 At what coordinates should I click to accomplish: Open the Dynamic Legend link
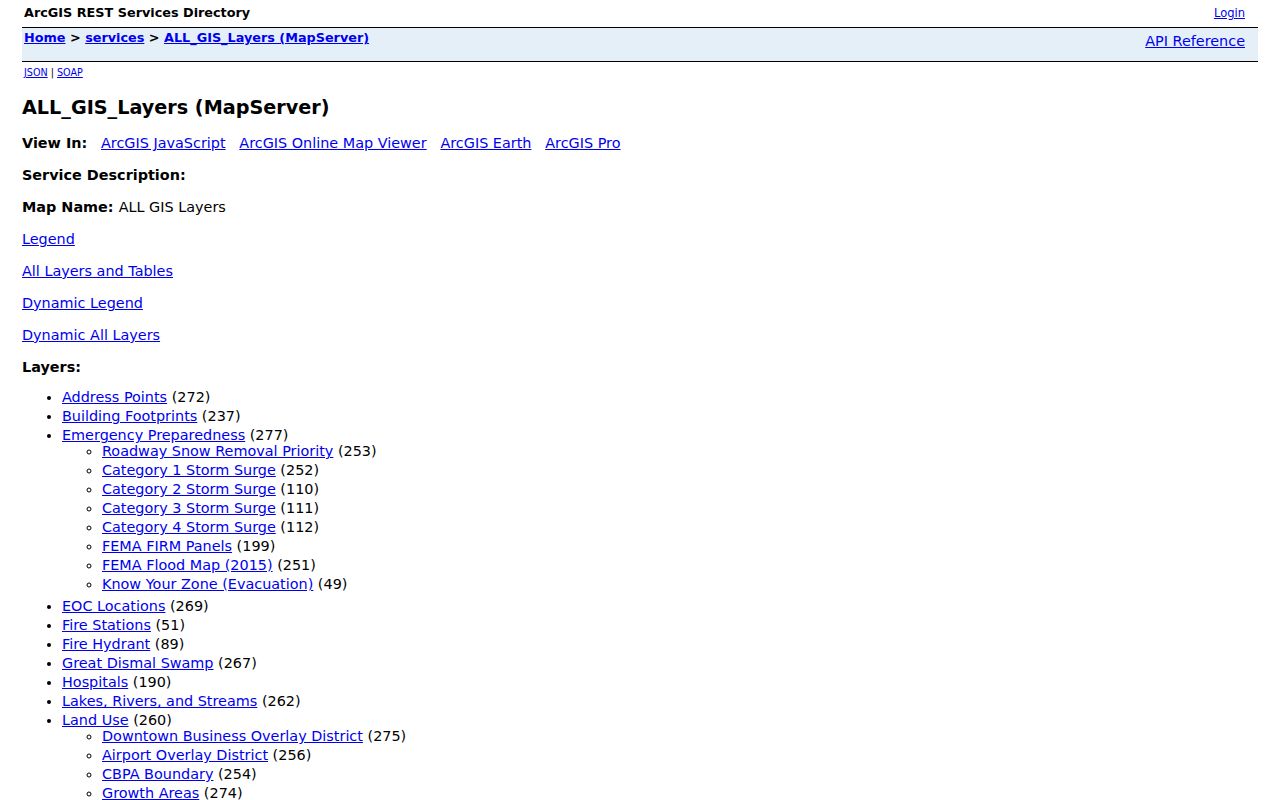(82, 303)
